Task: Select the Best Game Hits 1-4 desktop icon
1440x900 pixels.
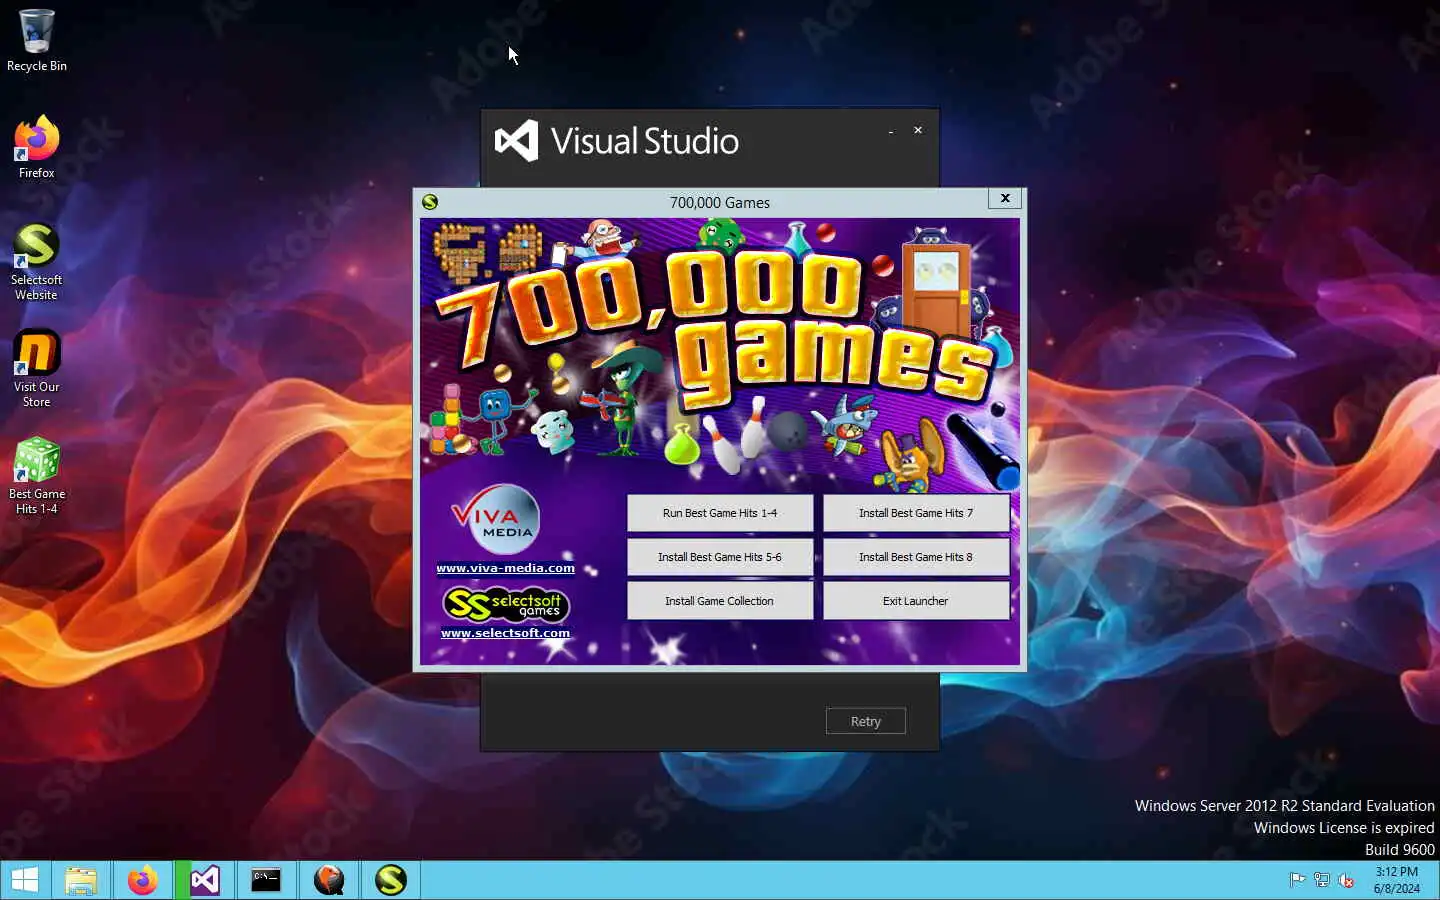Action: 36,476
